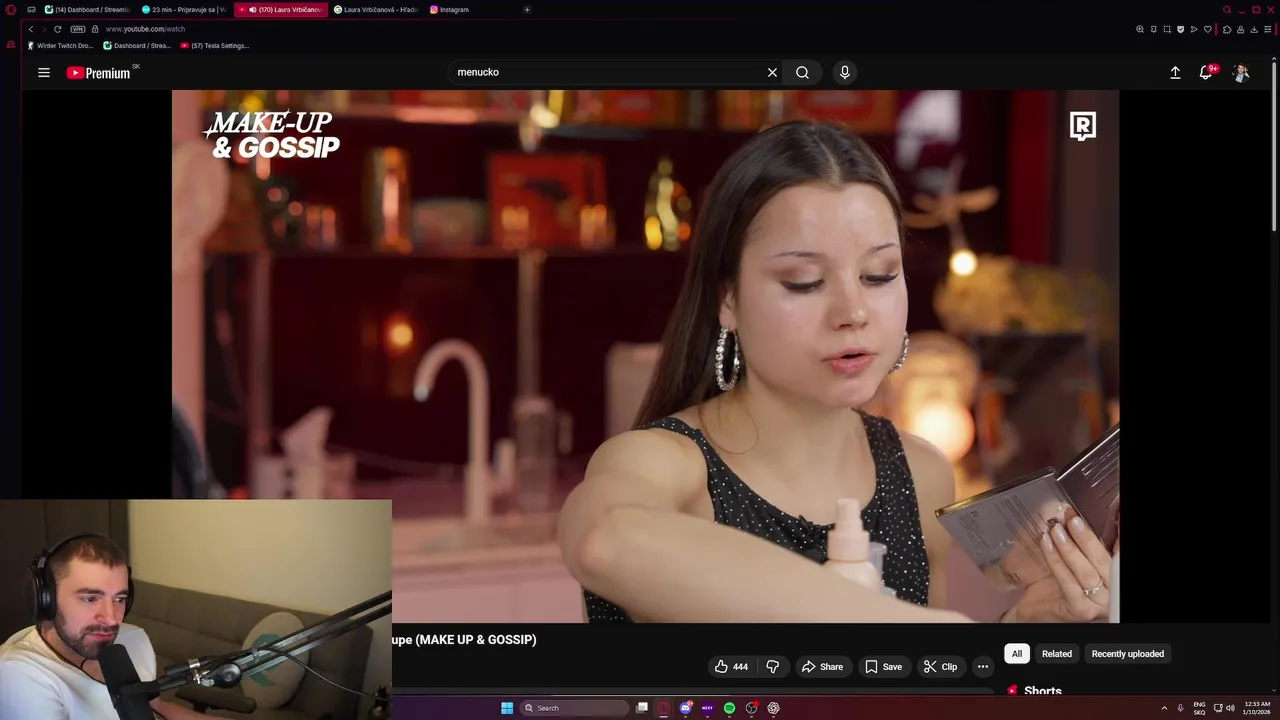The width and height of the screenshot is (1280, 720).
Task: Like the video showing 444 likes
Action: coord(731,667)
